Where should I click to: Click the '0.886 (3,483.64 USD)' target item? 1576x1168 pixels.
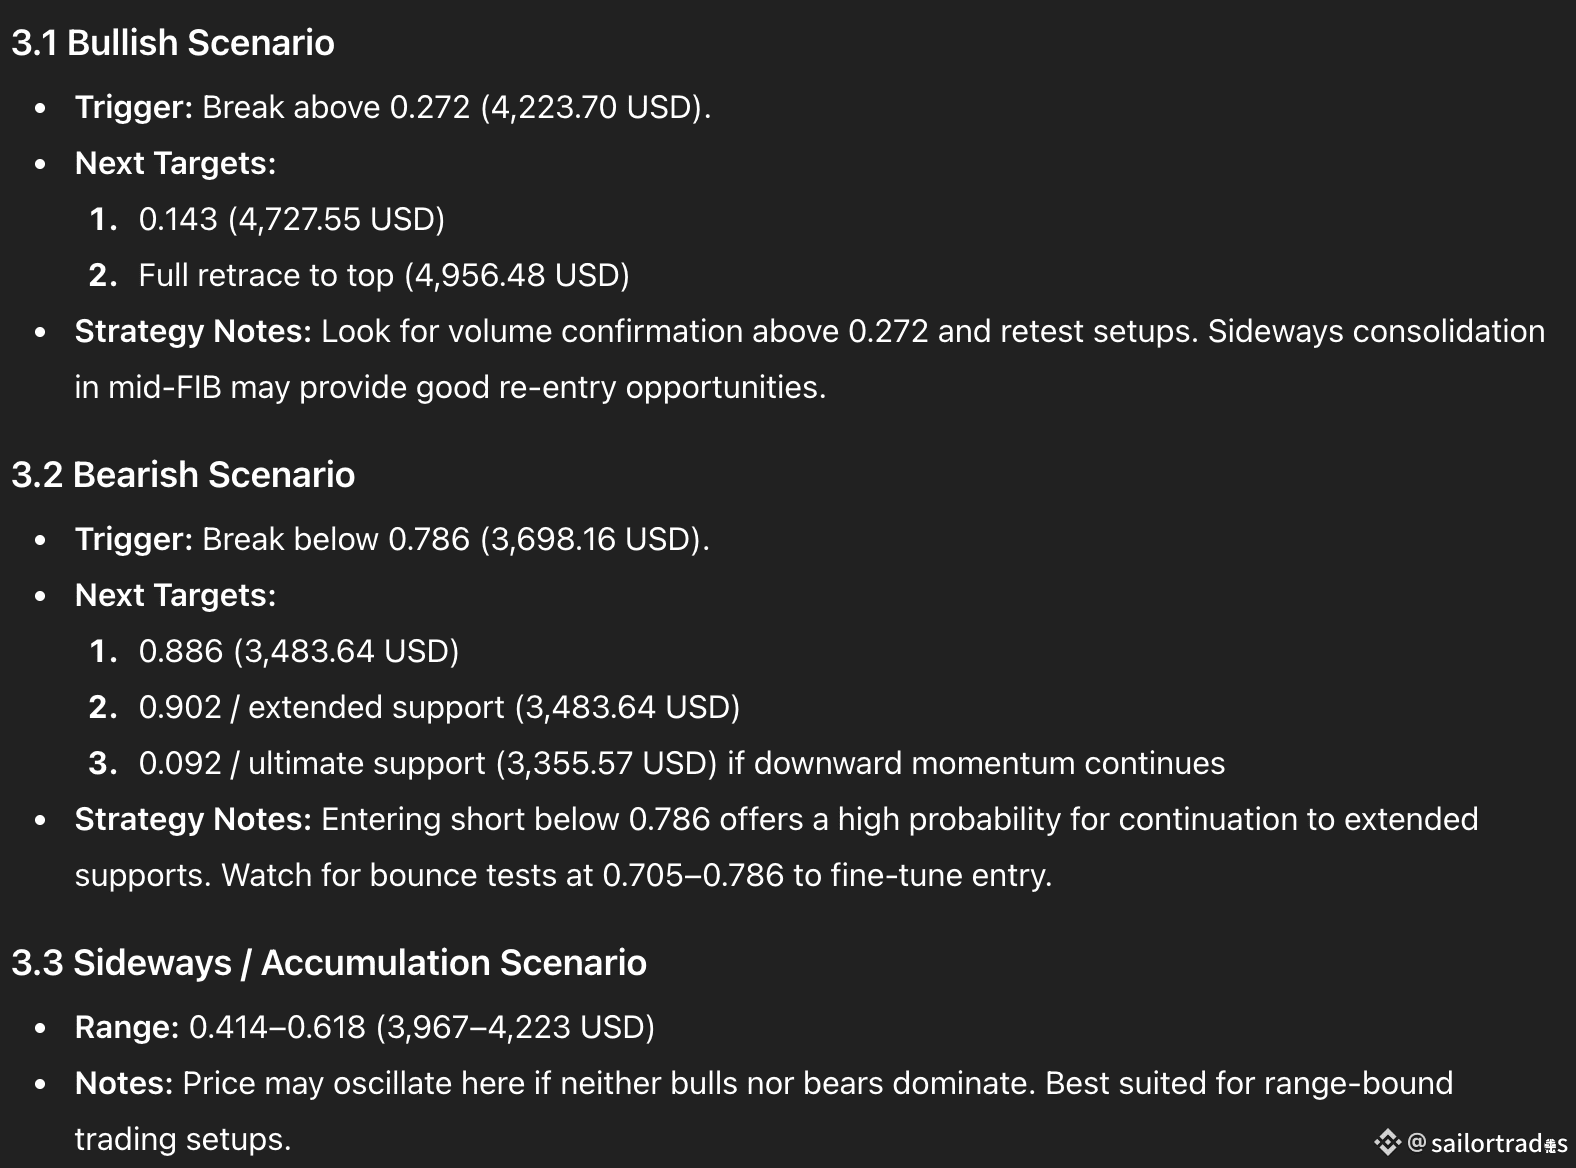(x=298, y=651)
